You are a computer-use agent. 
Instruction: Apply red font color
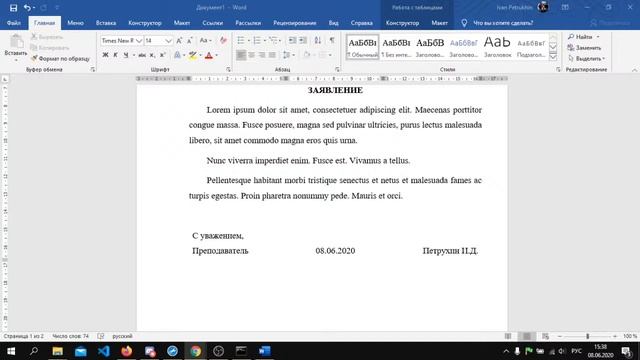(x=209, y=55)
